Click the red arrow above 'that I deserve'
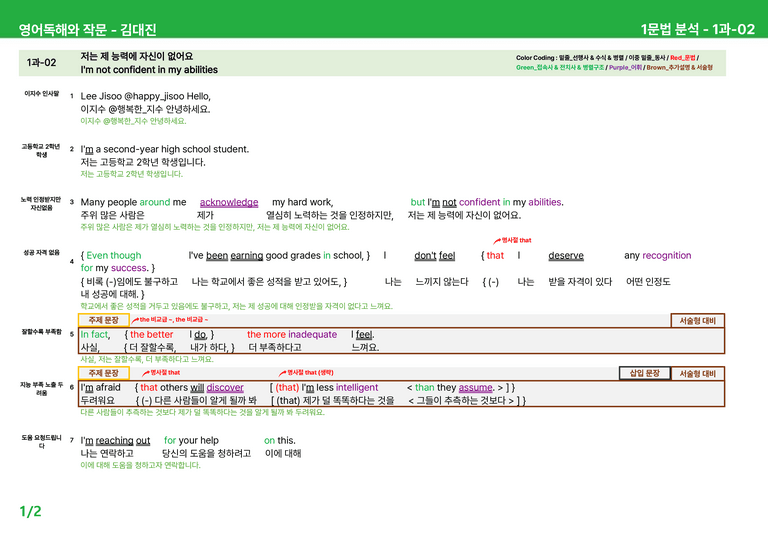 point(497,240)
